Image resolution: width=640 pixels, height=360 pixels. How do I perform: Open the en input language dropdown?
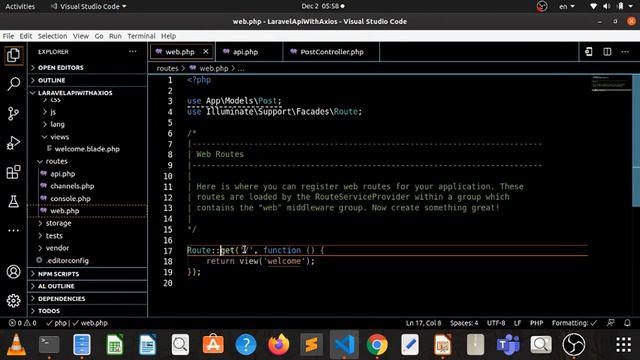click(567, 6)
